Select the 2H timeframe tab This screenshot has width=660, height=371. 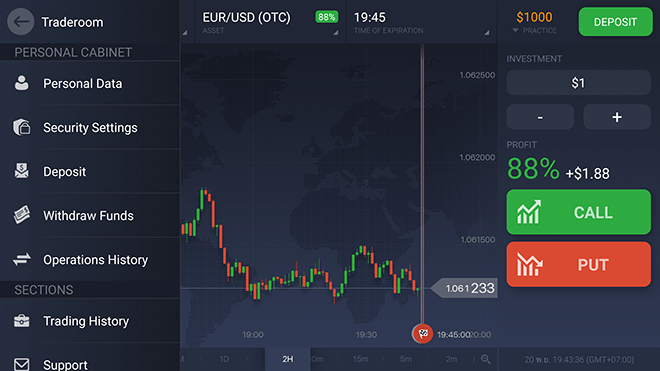287,359
